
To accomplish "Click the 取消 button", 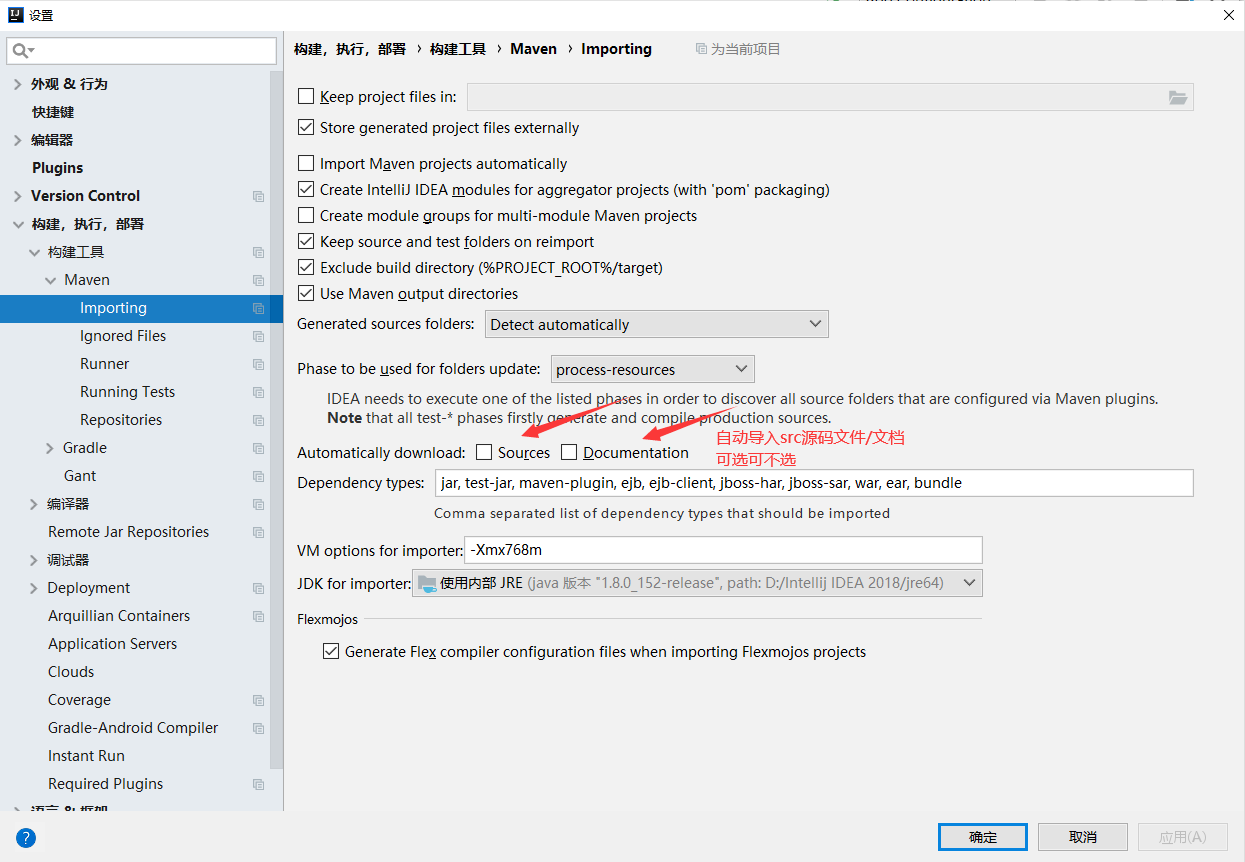I will coord(1083,837).
